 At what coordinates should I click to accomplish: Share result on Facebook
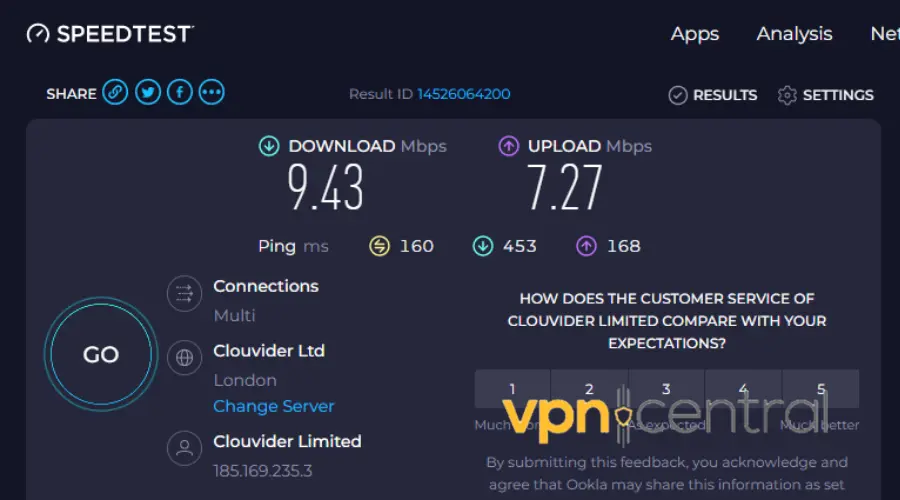point(180,93)
